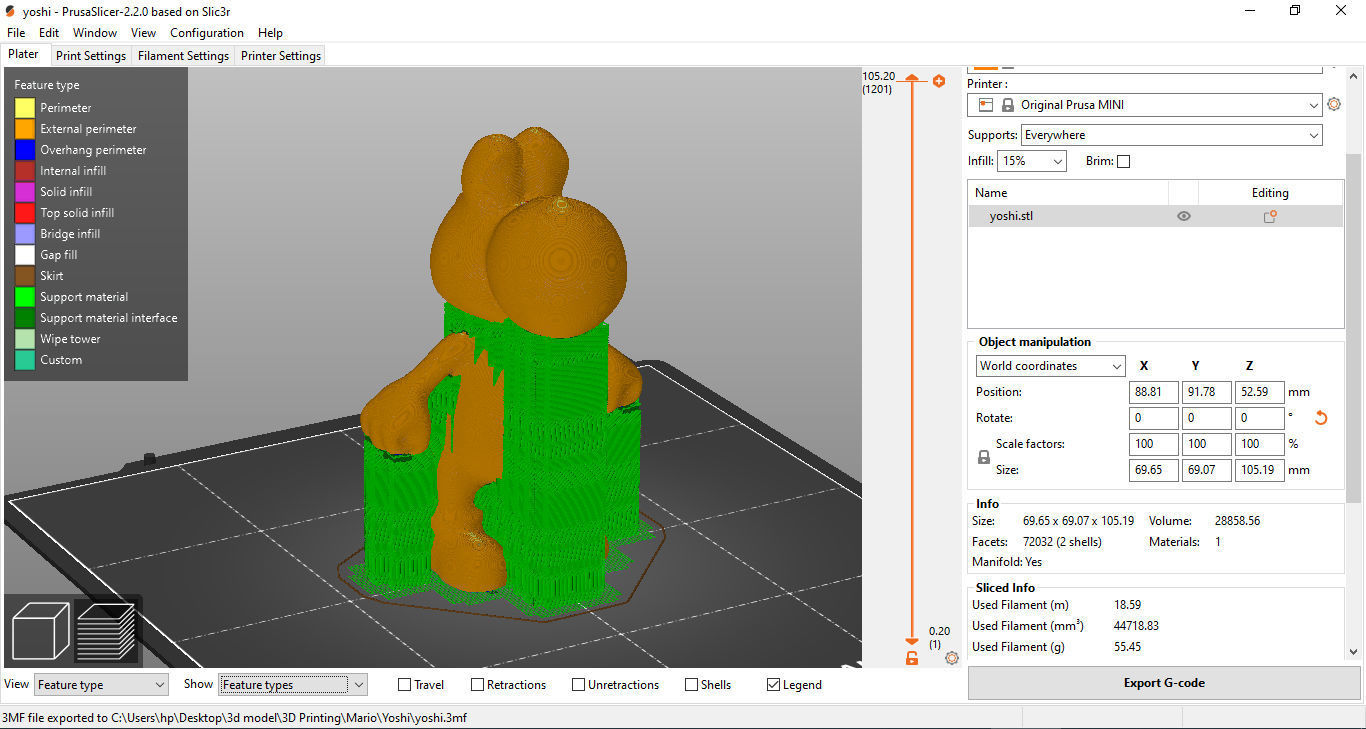Open the Window menu
This screenshot has width=1366, height=729.
tap(95, 33)
